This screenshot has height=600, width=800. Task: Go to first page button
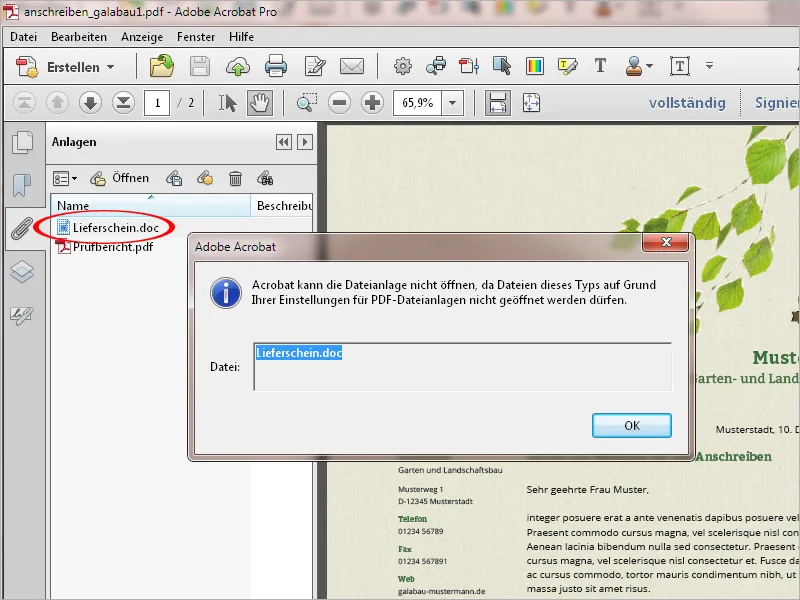[x=24, y=103]
